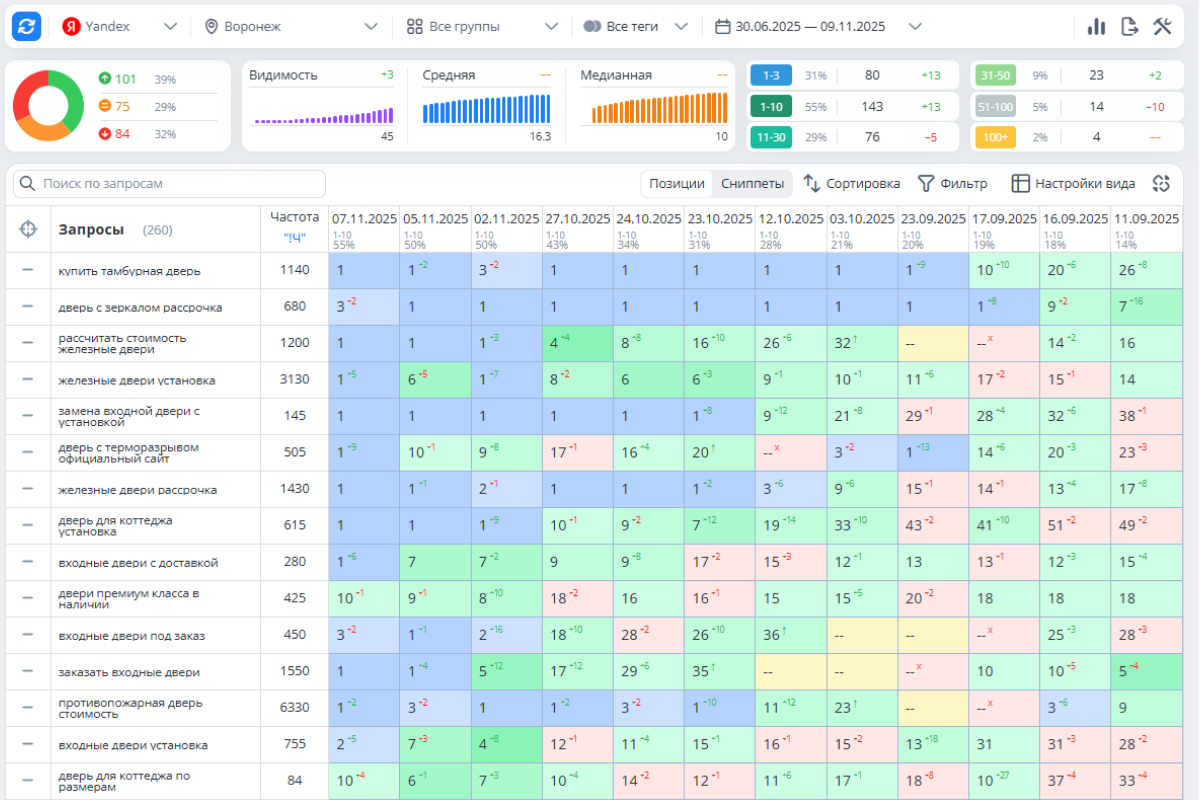
Task: Click the Поиск по запросам search field
Action: click(x=169, y=184)
